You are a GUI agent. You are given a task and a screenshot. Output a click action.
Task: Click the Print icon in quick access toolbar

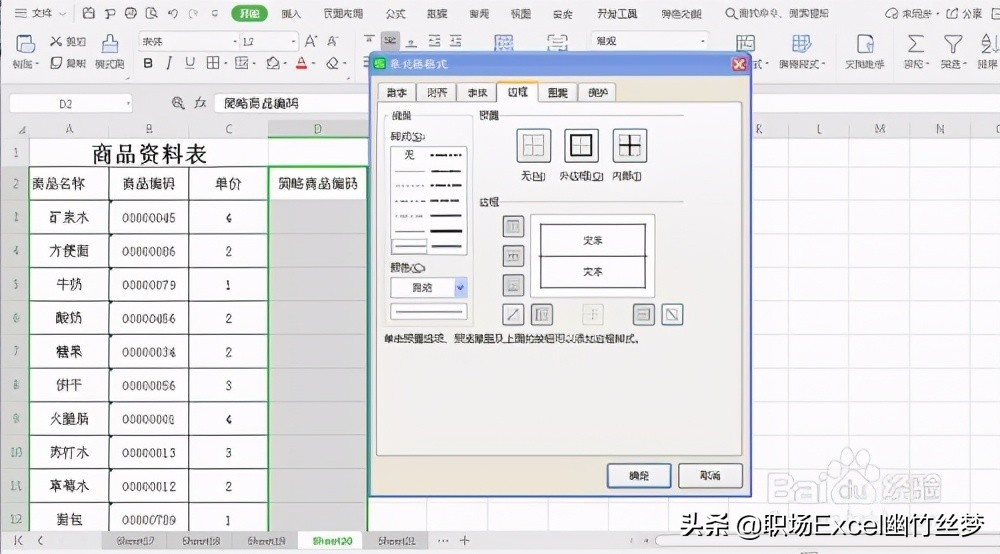pyautogui.click(x=131, y=13)
